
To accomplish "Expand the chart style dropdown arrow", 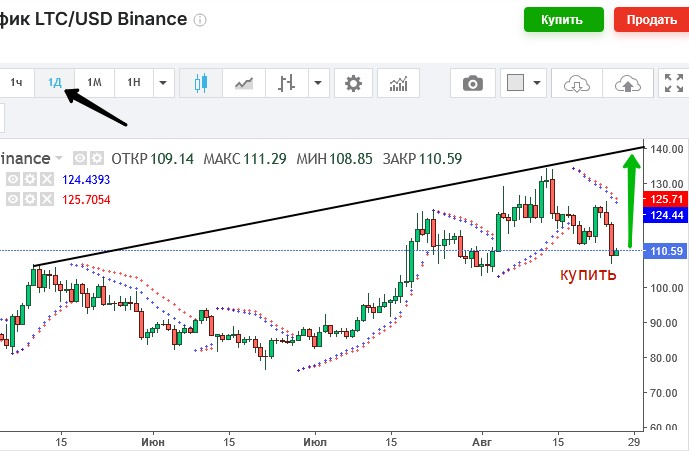I will point(318,83).
